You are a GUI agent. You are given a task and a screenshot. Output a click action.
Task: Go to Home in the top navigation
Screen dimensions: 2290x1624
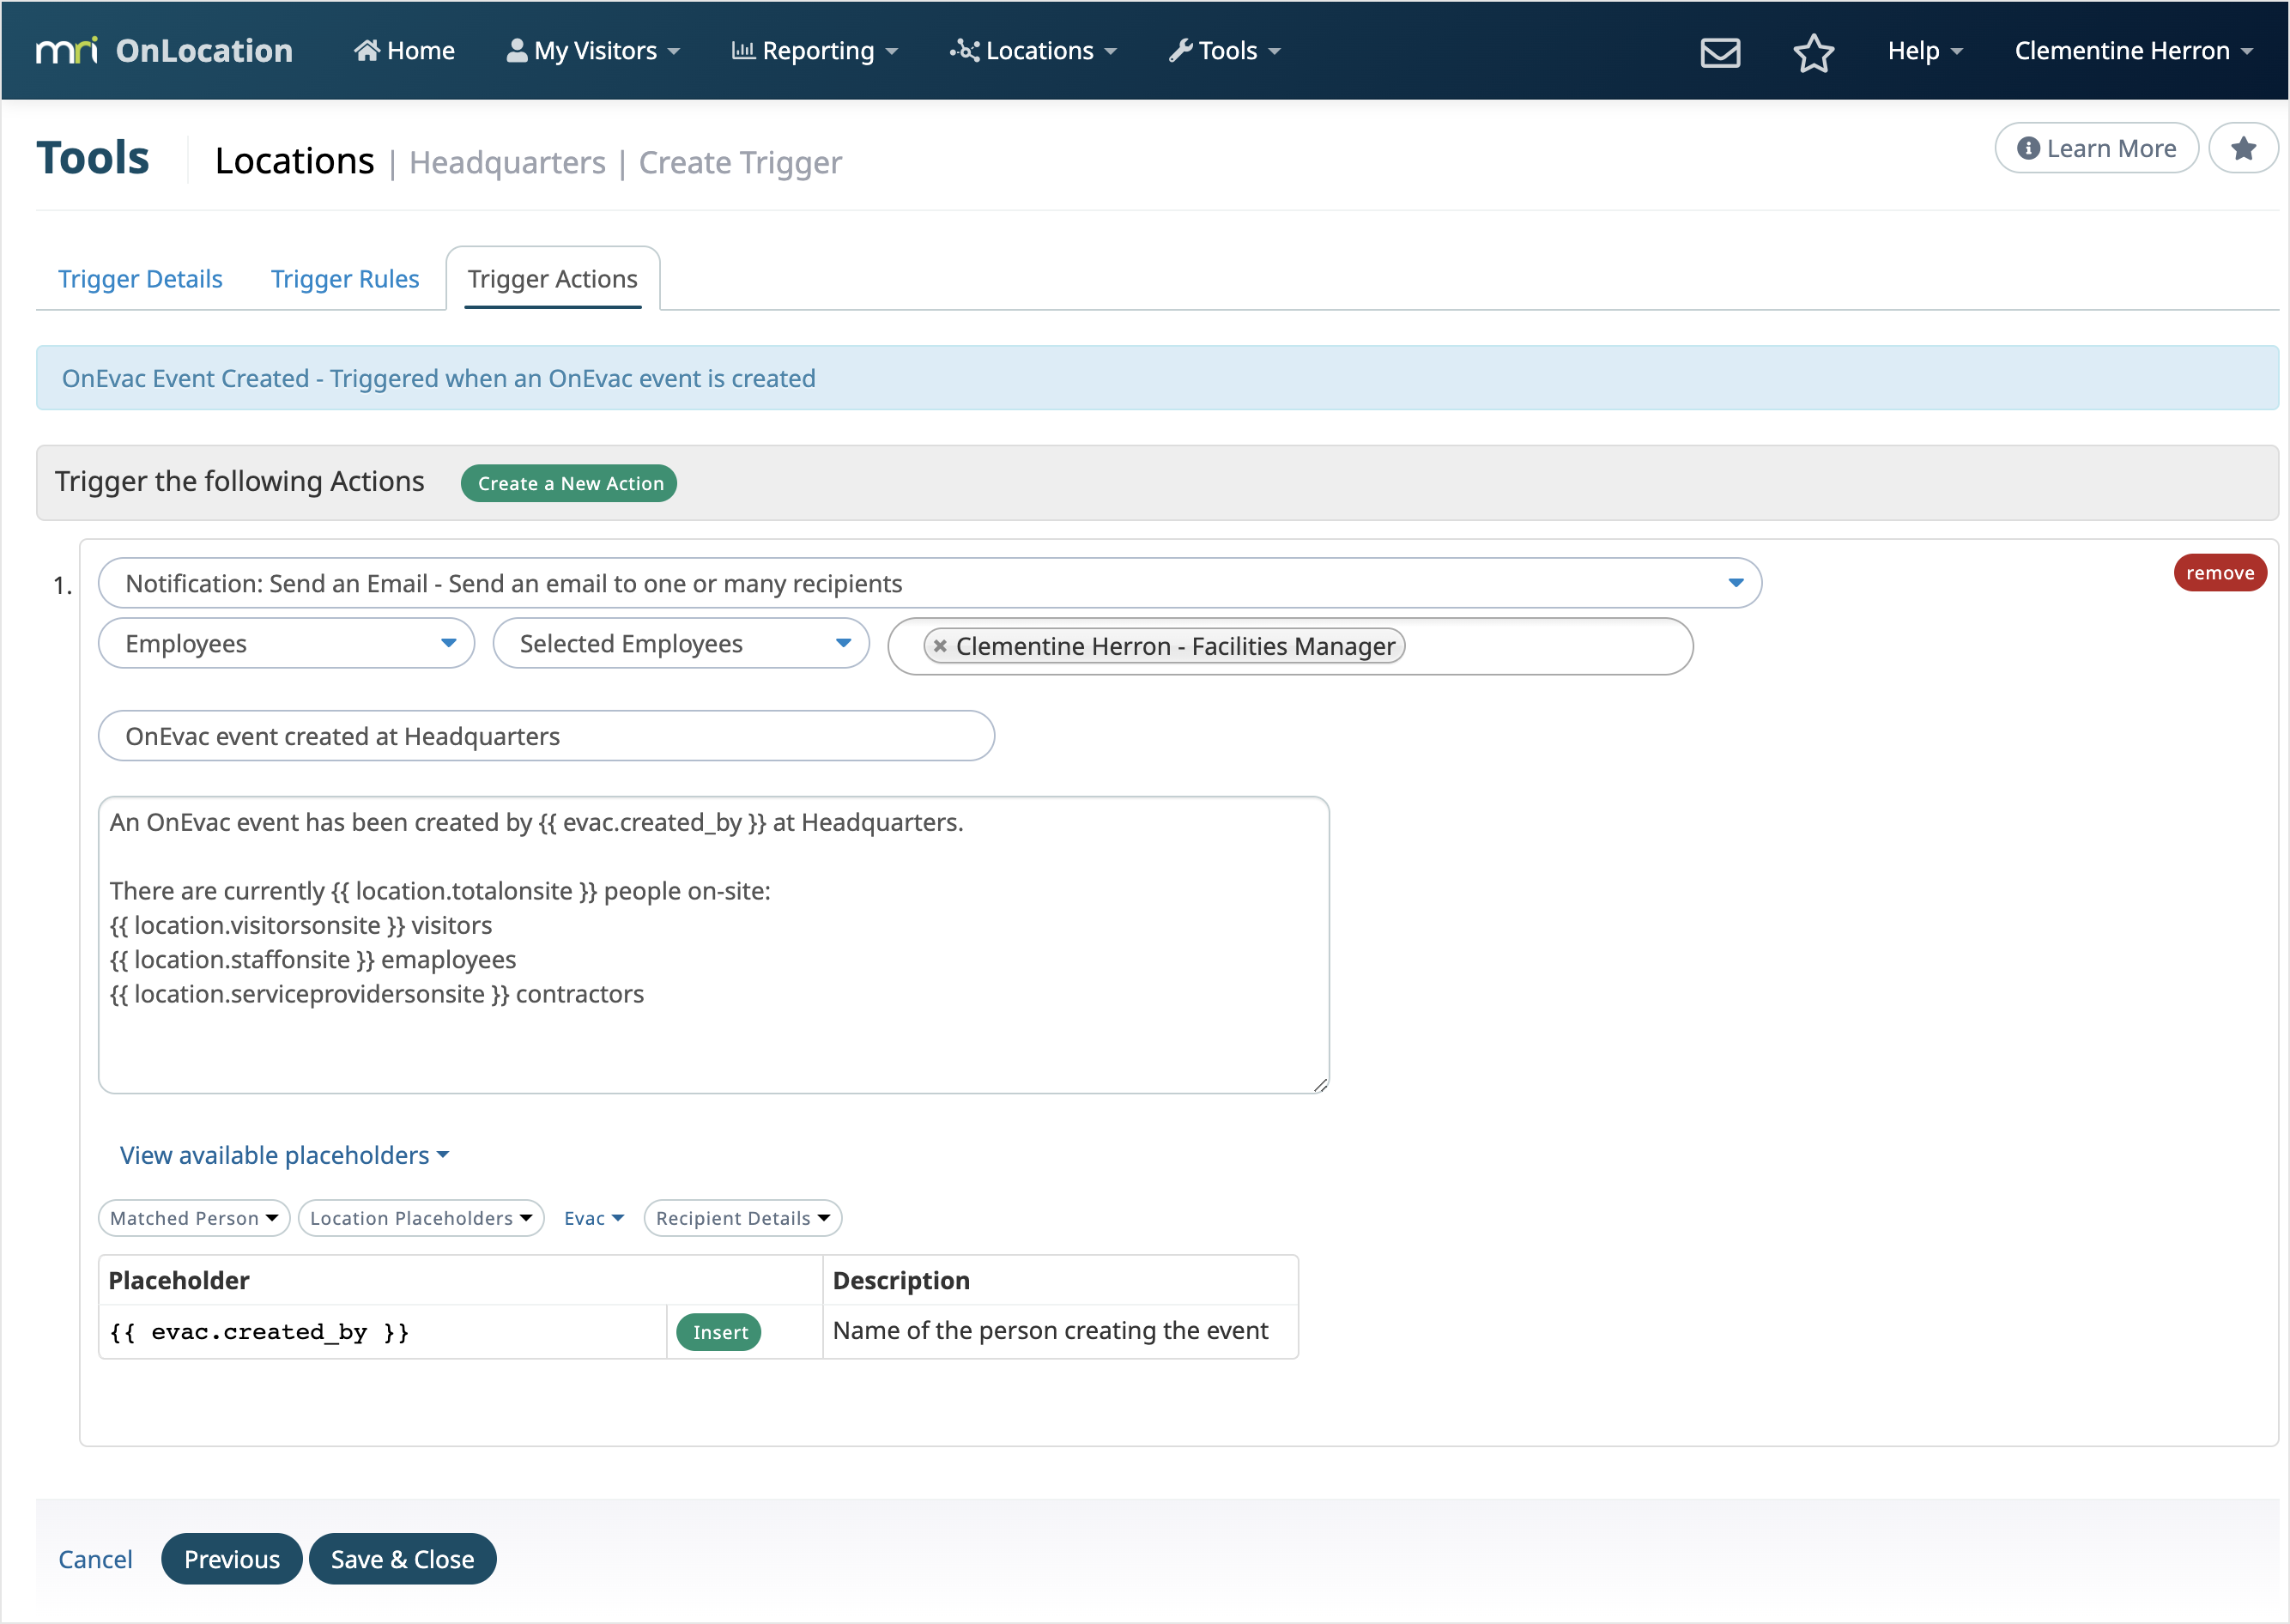pos(404,50)
